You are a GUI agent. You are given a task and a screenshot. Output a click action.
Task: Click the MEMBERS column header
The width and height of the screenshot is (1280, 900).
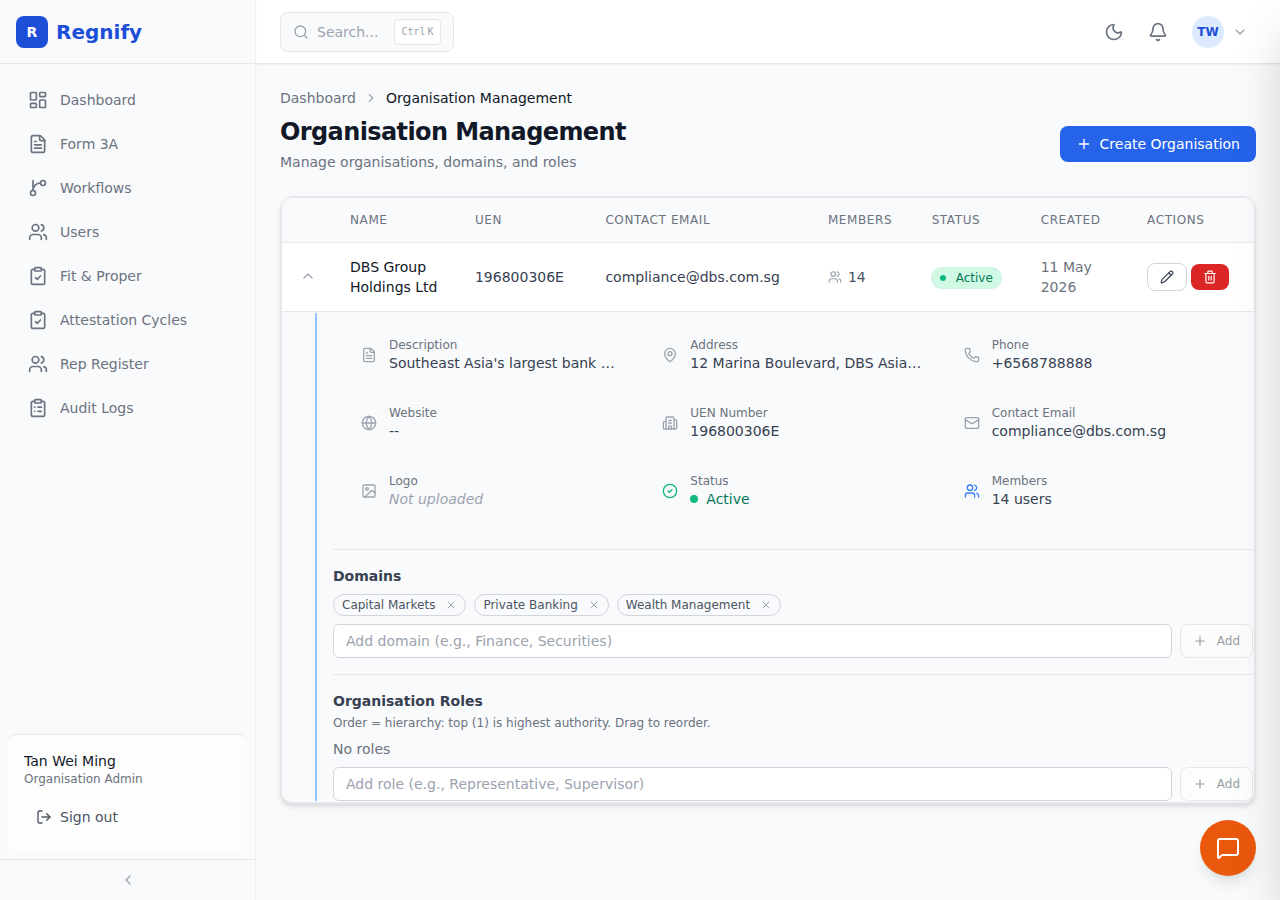tap(860, 220)
